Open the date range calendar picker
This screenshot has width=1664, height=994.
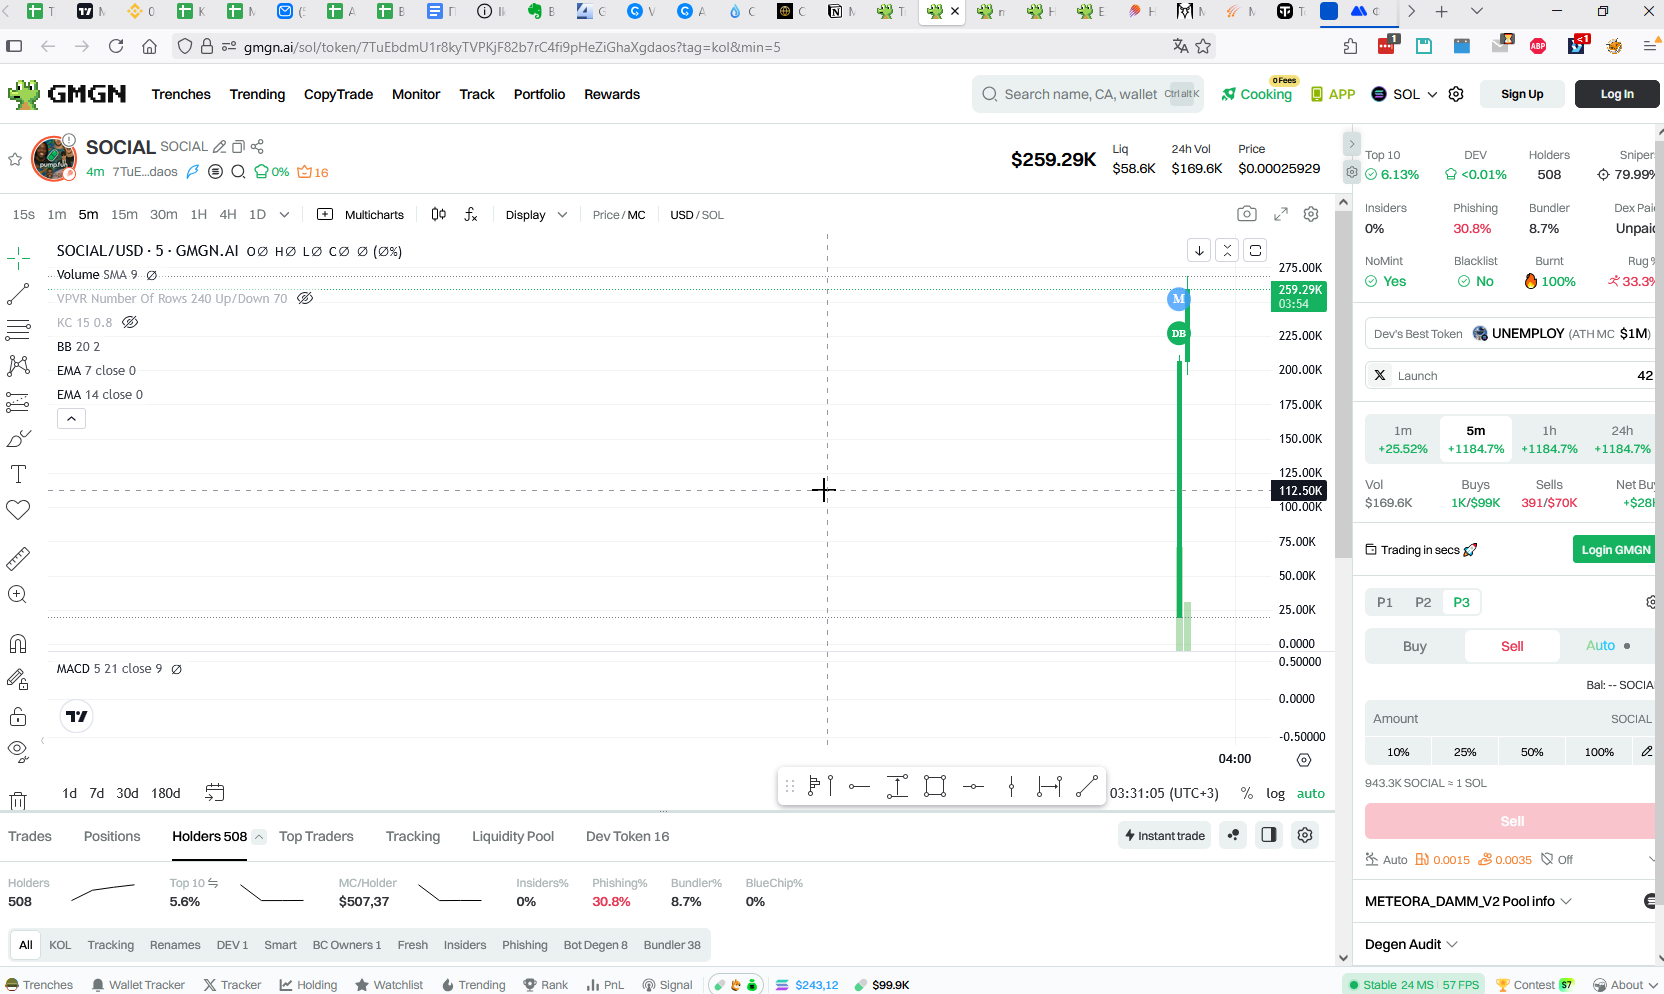pos(214,793)
